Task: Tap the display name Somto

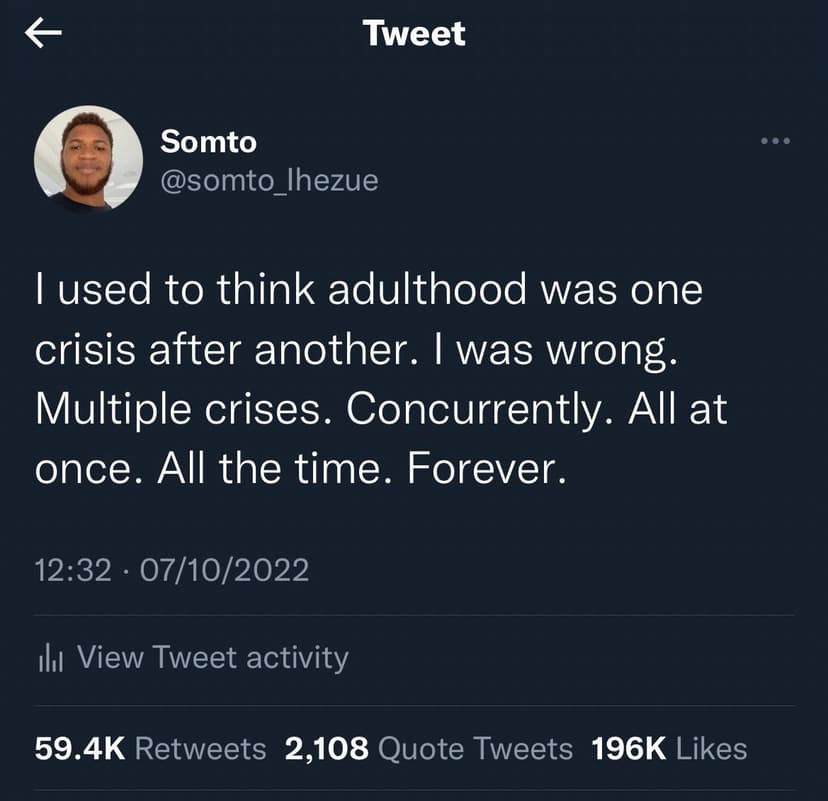Action: (x=208, y=142)
